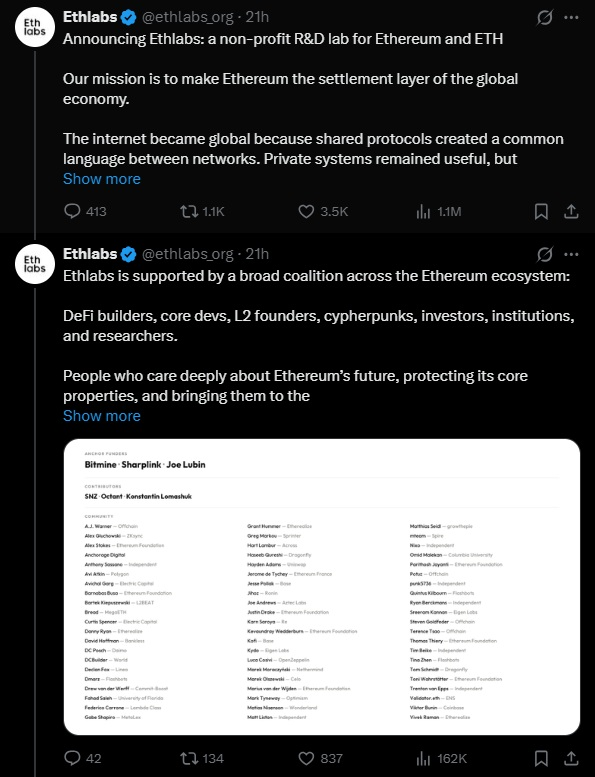This screenshot has width=595, height=777.
Task: Expand first tweet with Show more
Action: pyautogui.click(x=102, y=179)
